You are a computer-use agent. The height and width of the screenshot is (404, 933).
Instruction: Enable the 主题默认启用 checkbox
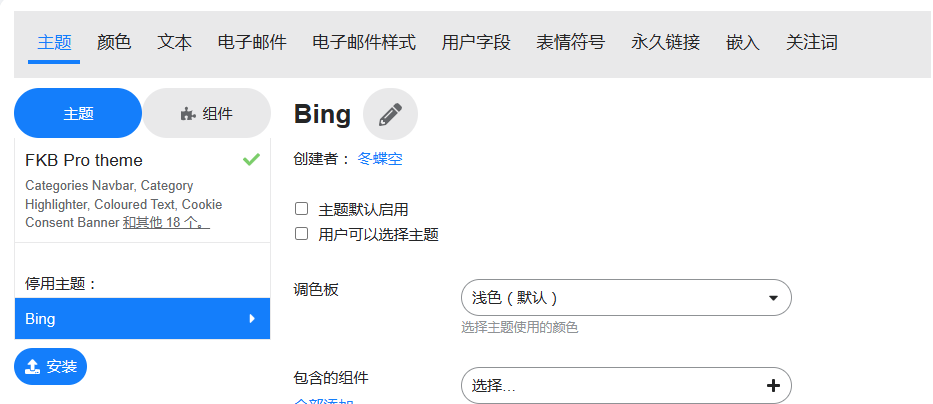click(x=301, y=209)
